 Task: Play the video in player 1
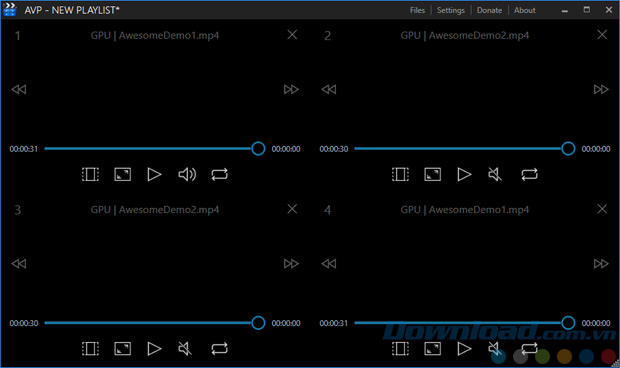pyautogui.click(x=154, y=174)
